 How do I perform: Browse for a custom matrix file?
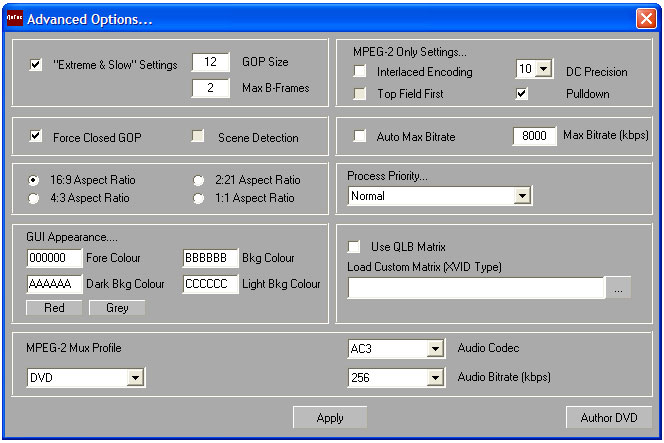[x=618, y=288]
